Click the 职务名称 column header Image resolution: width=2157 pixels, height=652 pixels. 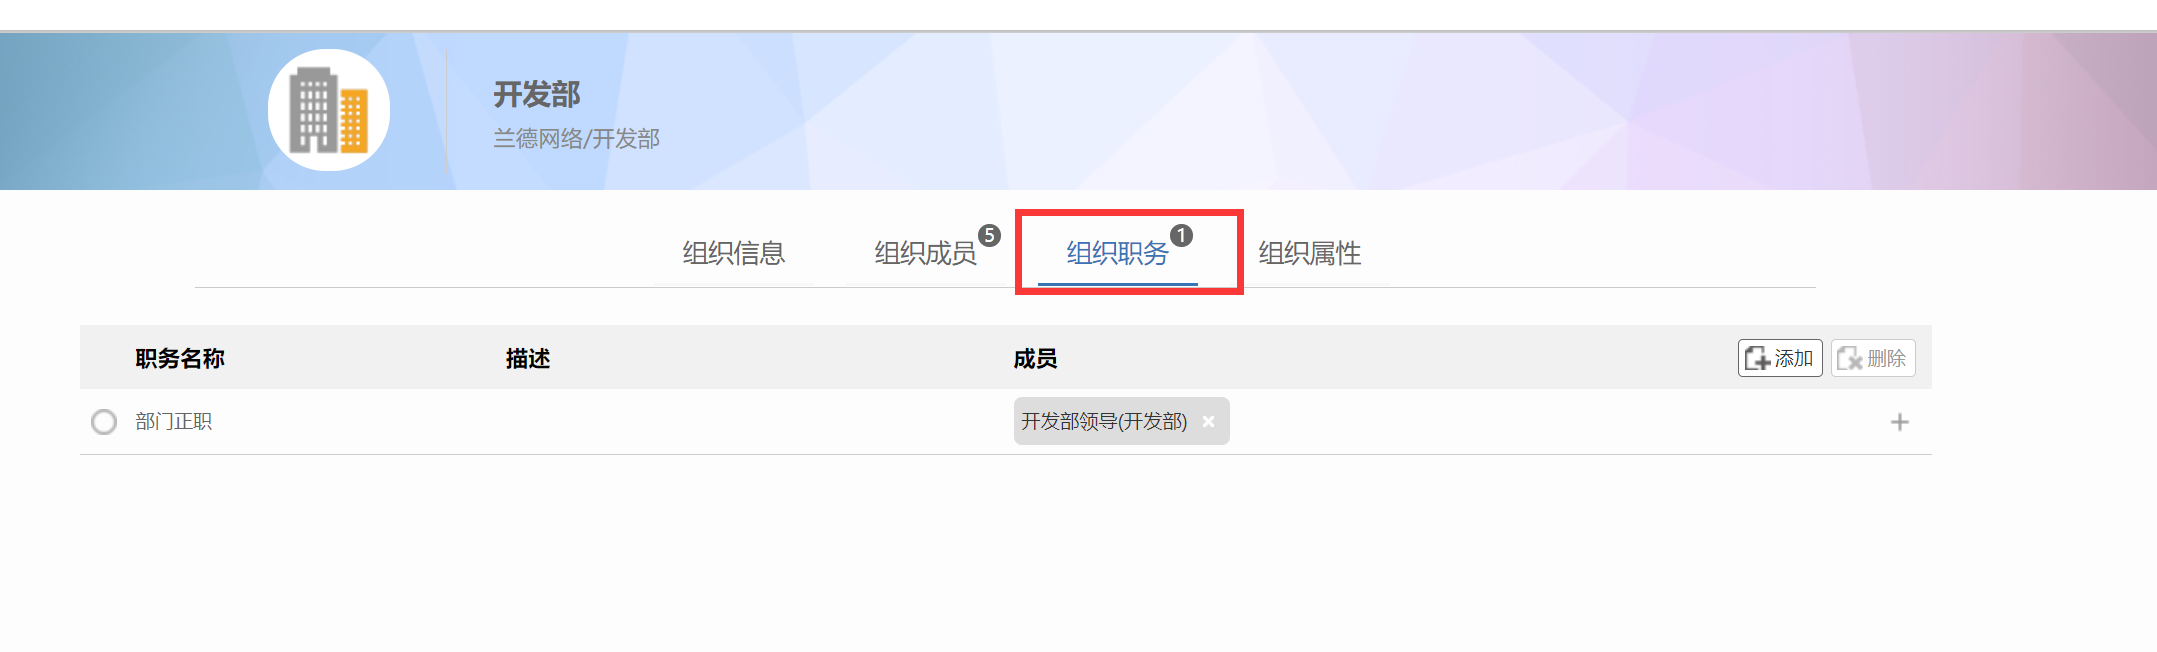tap(180, 358)
